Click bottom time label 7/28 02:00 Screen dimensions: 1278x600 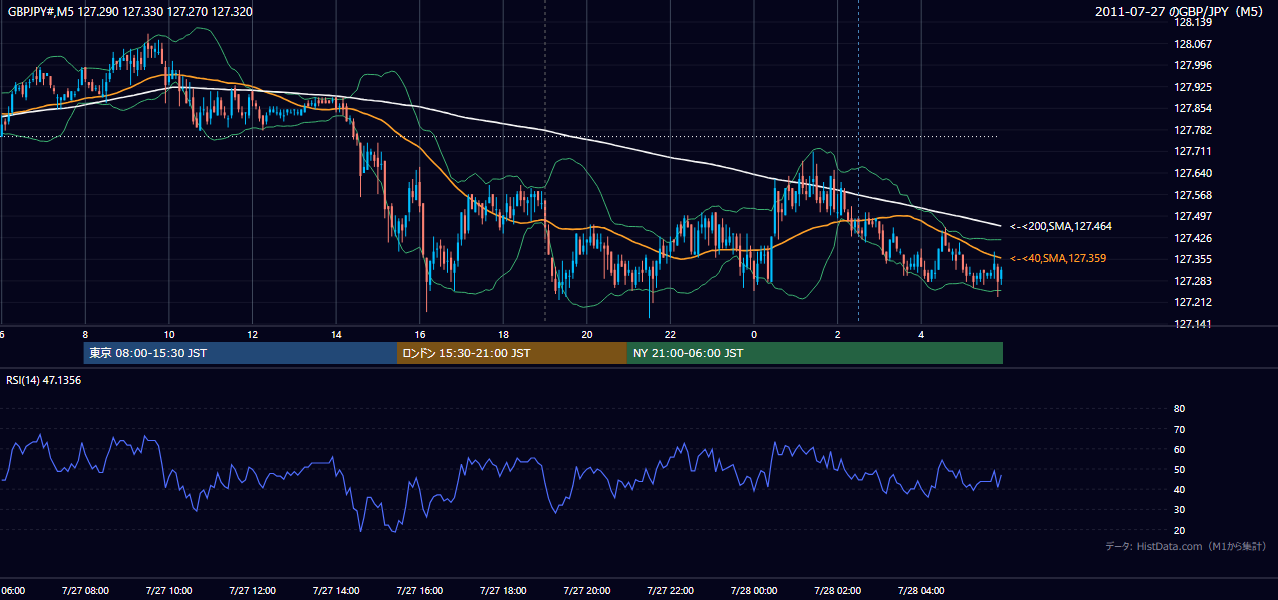838,591
